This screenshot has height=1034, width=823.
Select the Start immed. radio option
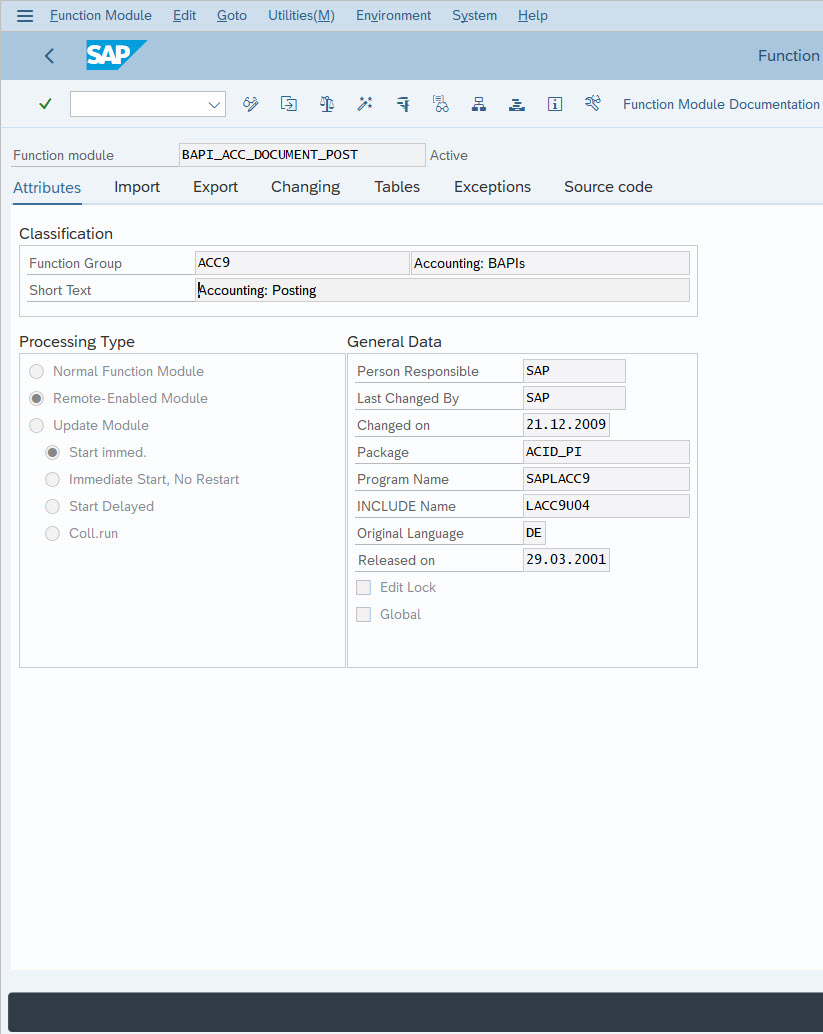click(53, 452)
